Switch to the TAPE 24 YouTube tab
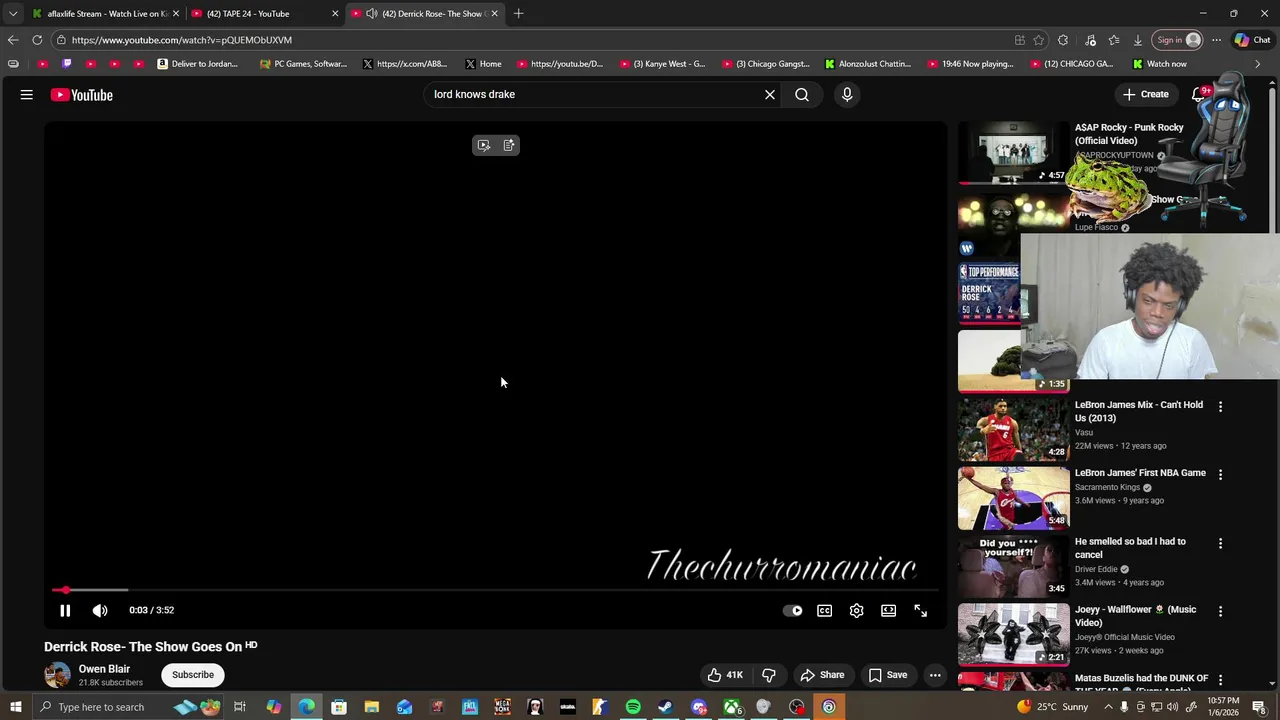Viewport: 1280px width, 720px height. (265, 13)
